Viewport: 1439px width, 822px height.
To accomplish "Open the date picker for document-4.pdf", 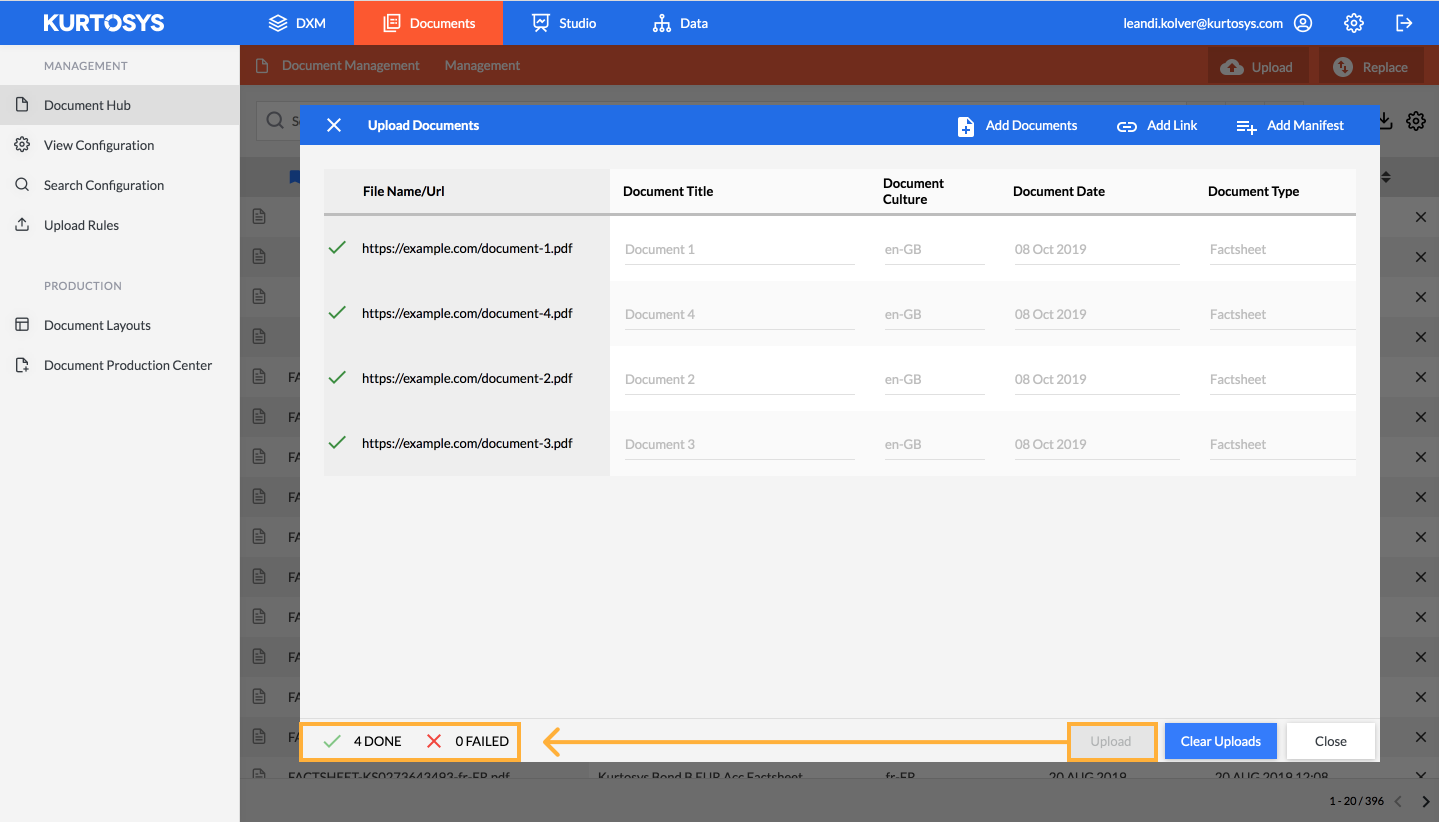I will click(1097, 315).
